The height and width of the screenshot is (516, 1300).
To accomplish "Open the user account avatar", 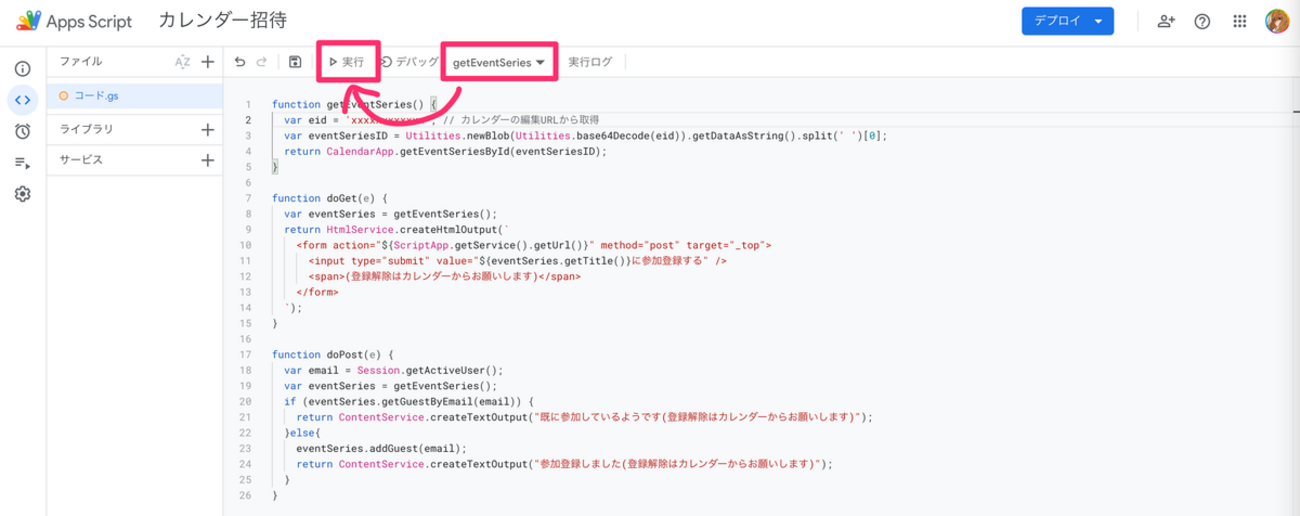I will point(1276,21).
